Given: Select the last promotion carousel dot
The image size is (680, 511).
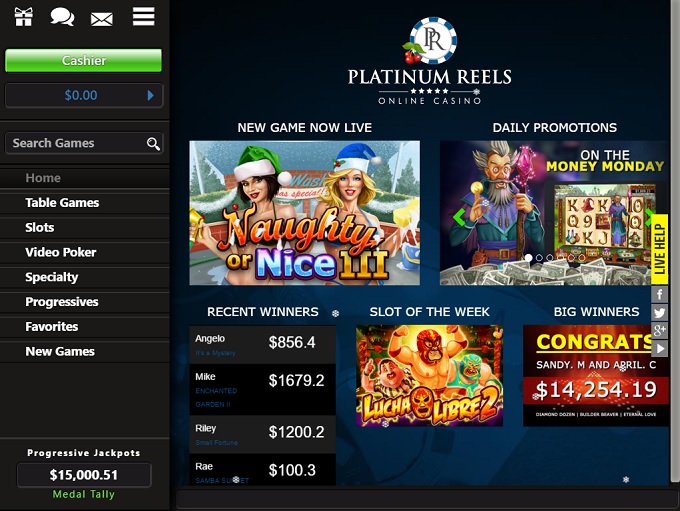Looking at the screenshot, I should point(582,257).
